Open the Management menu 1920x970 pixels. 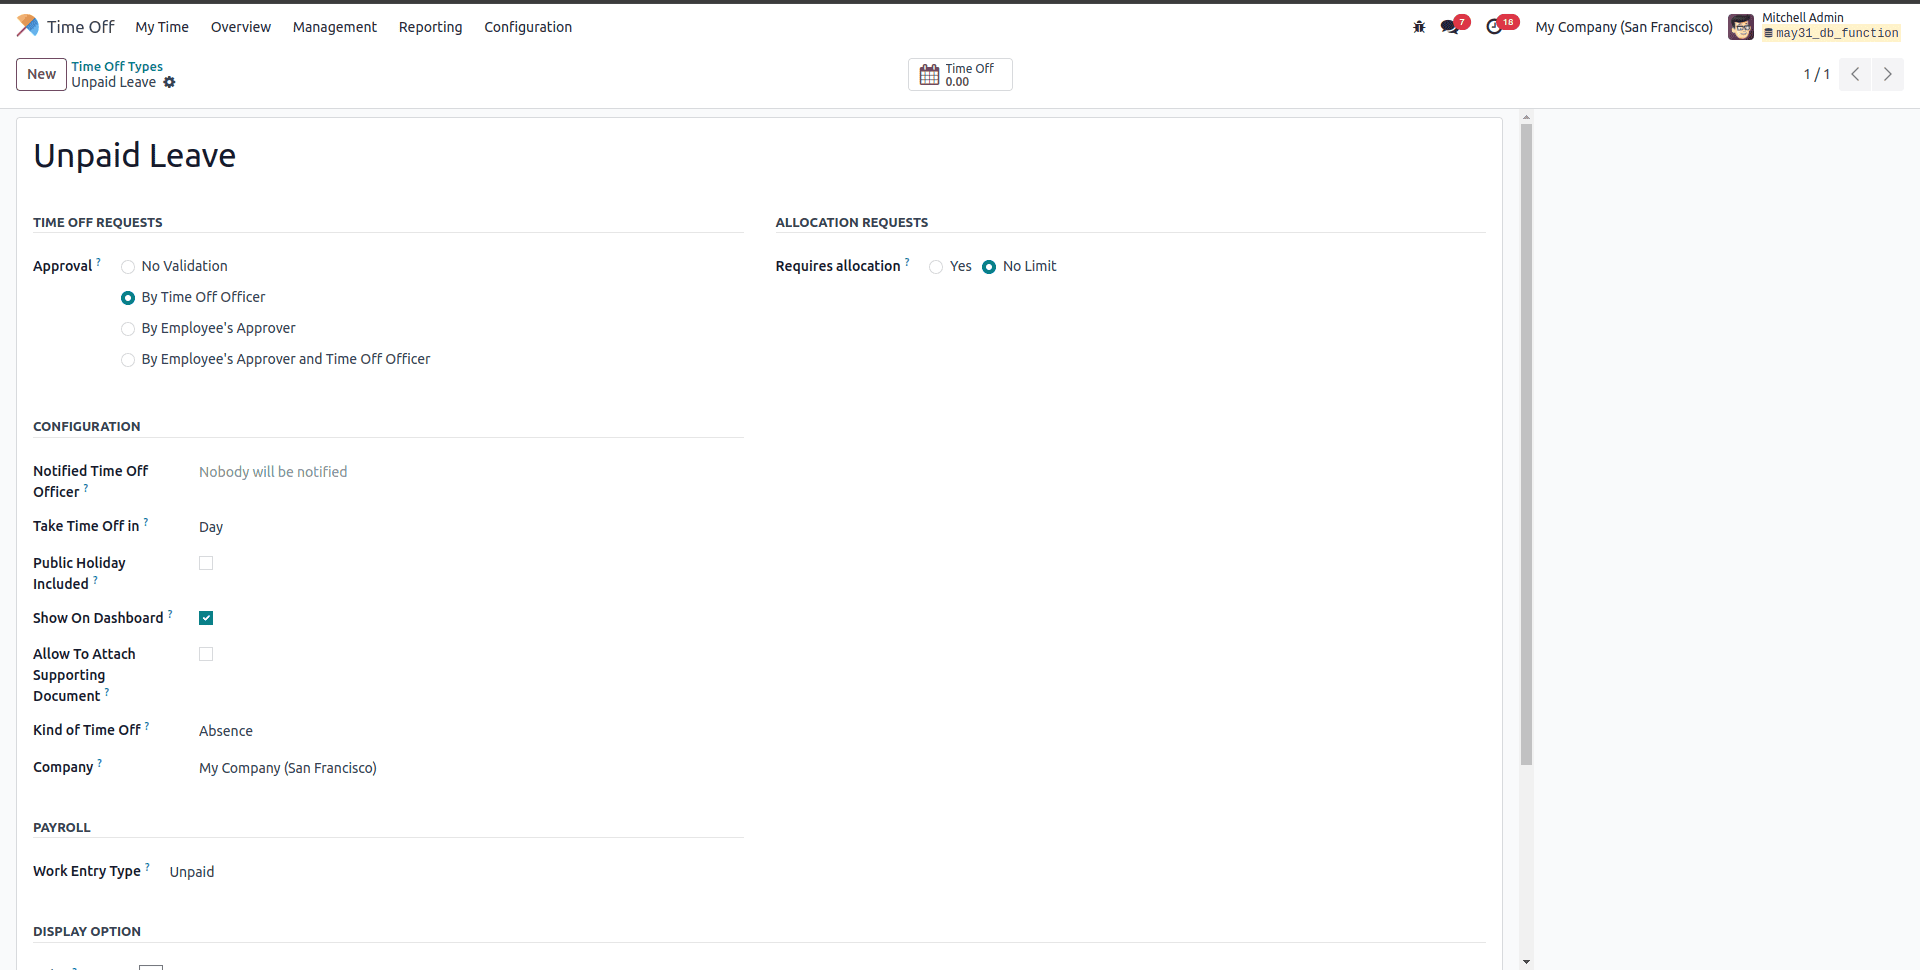coord(335,27)
